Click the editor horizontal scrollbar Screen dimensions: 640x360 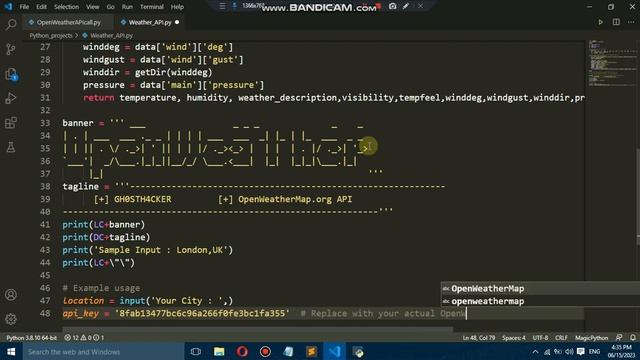[x=258, y=328]
